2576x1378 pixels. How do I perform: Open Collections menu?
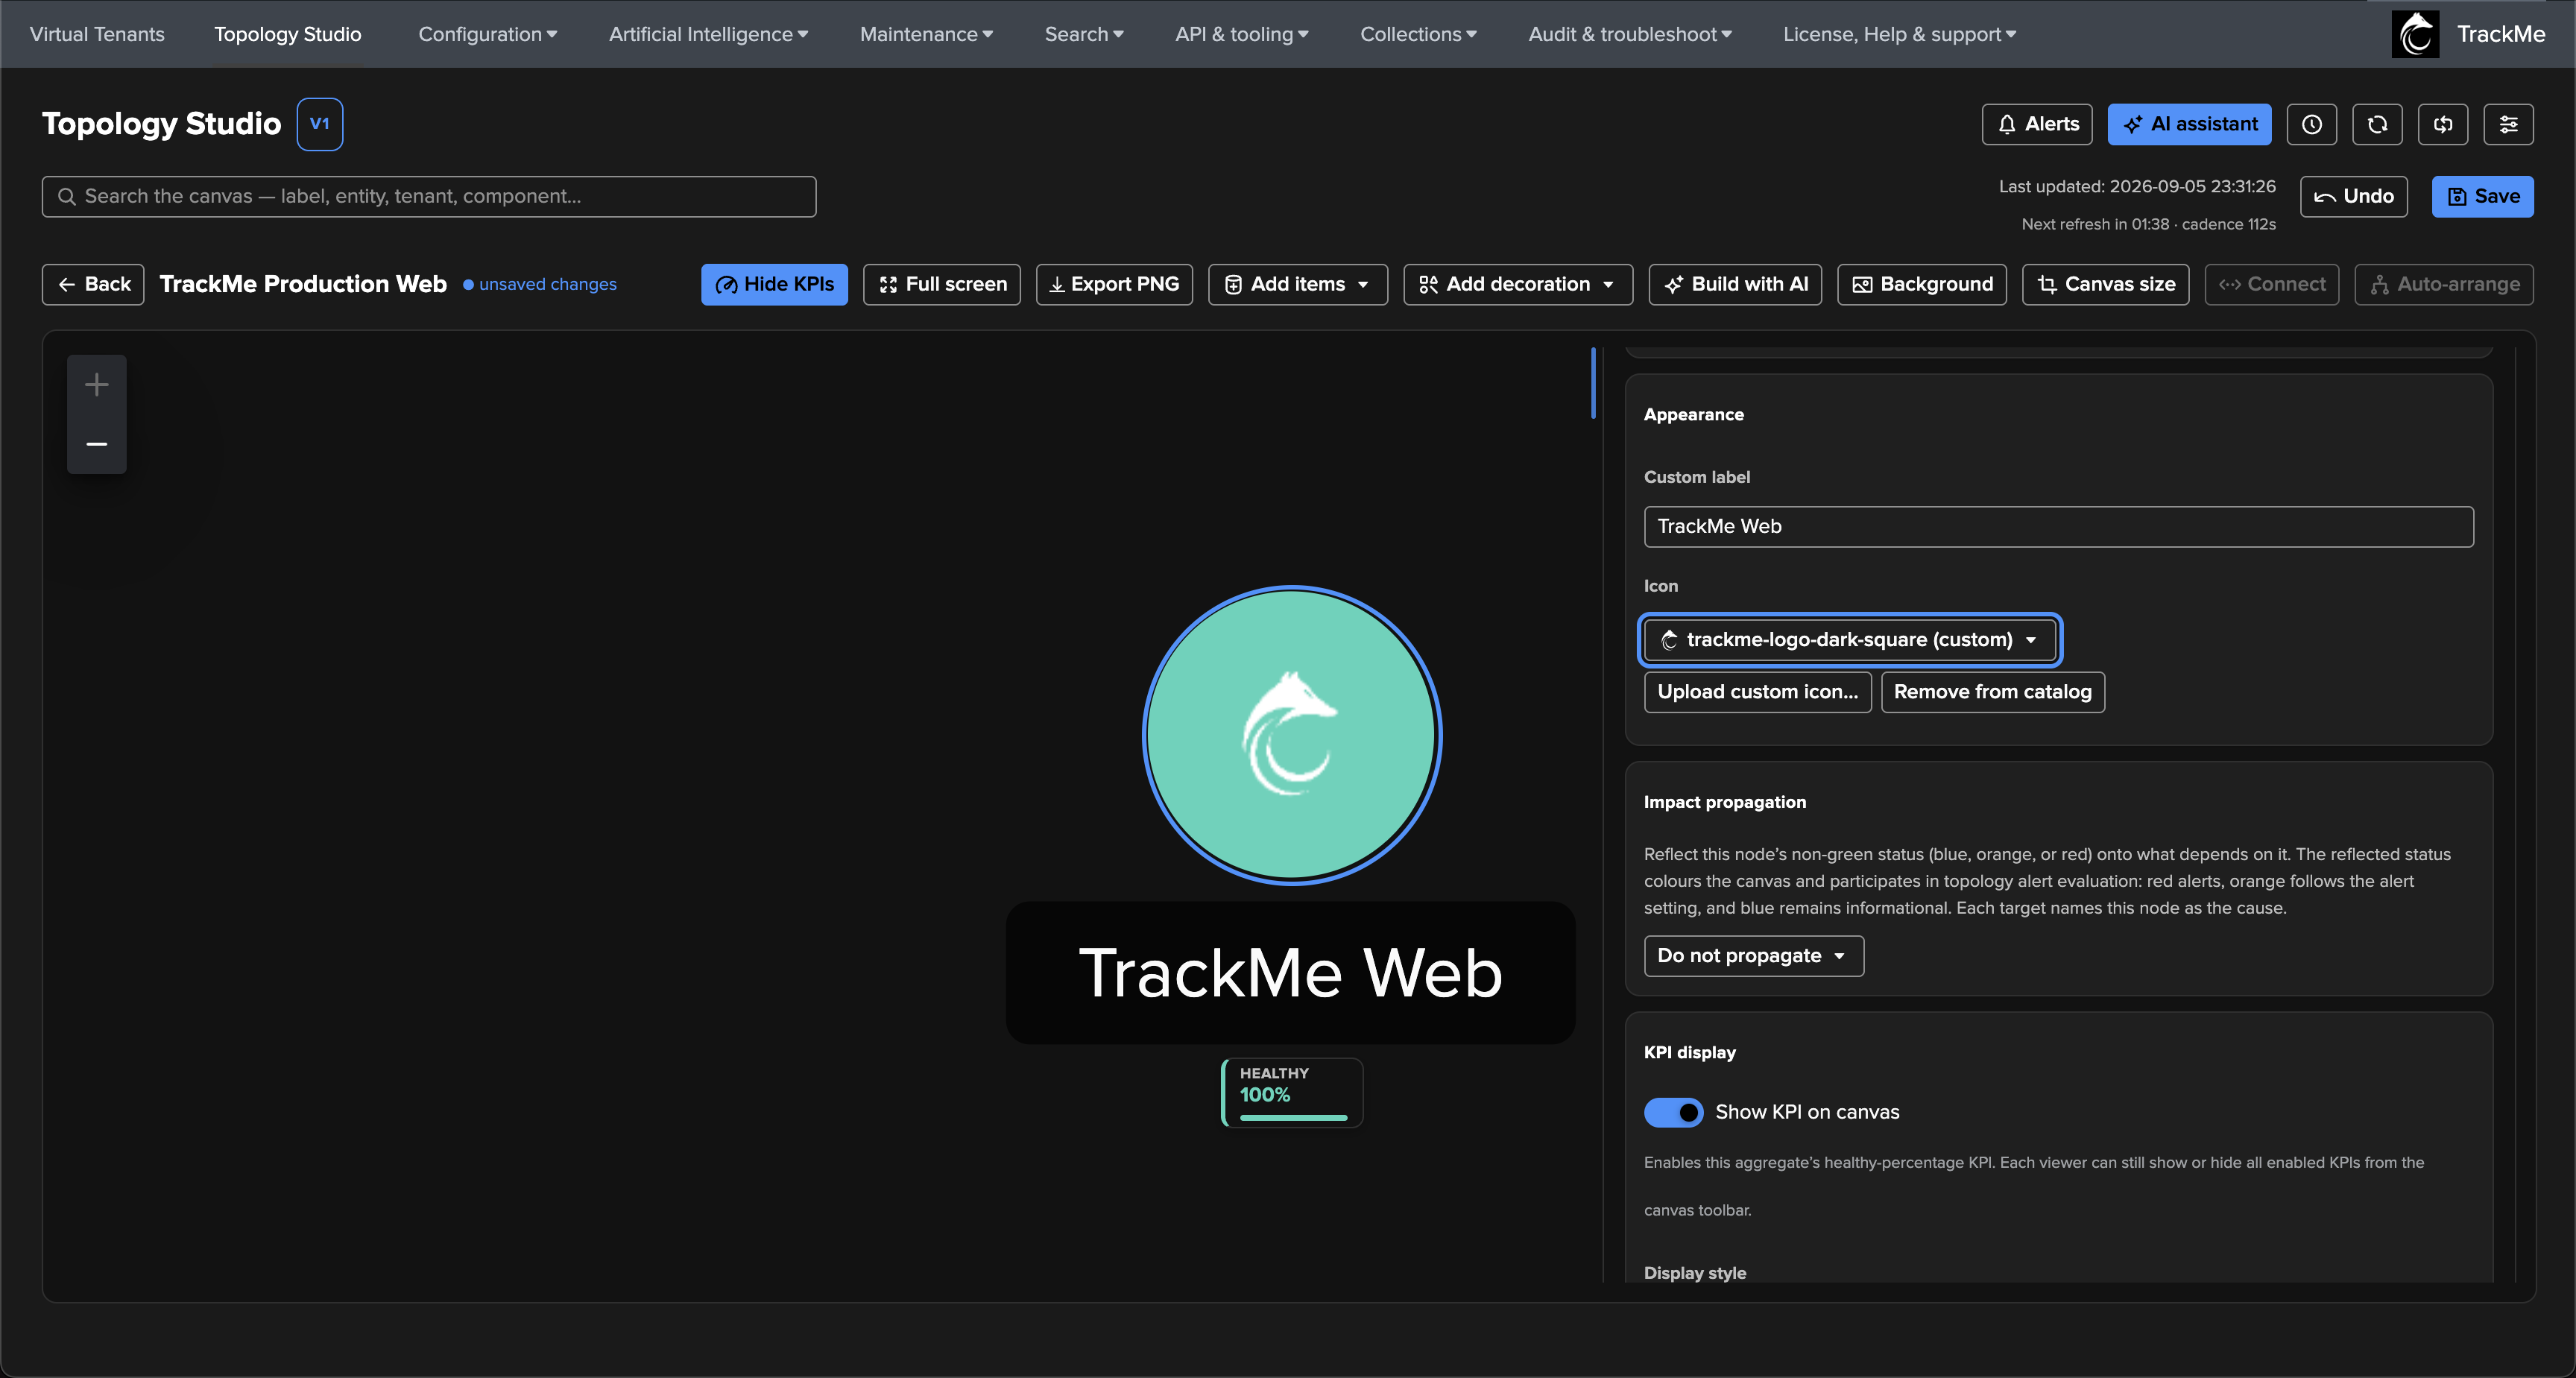1418,34
